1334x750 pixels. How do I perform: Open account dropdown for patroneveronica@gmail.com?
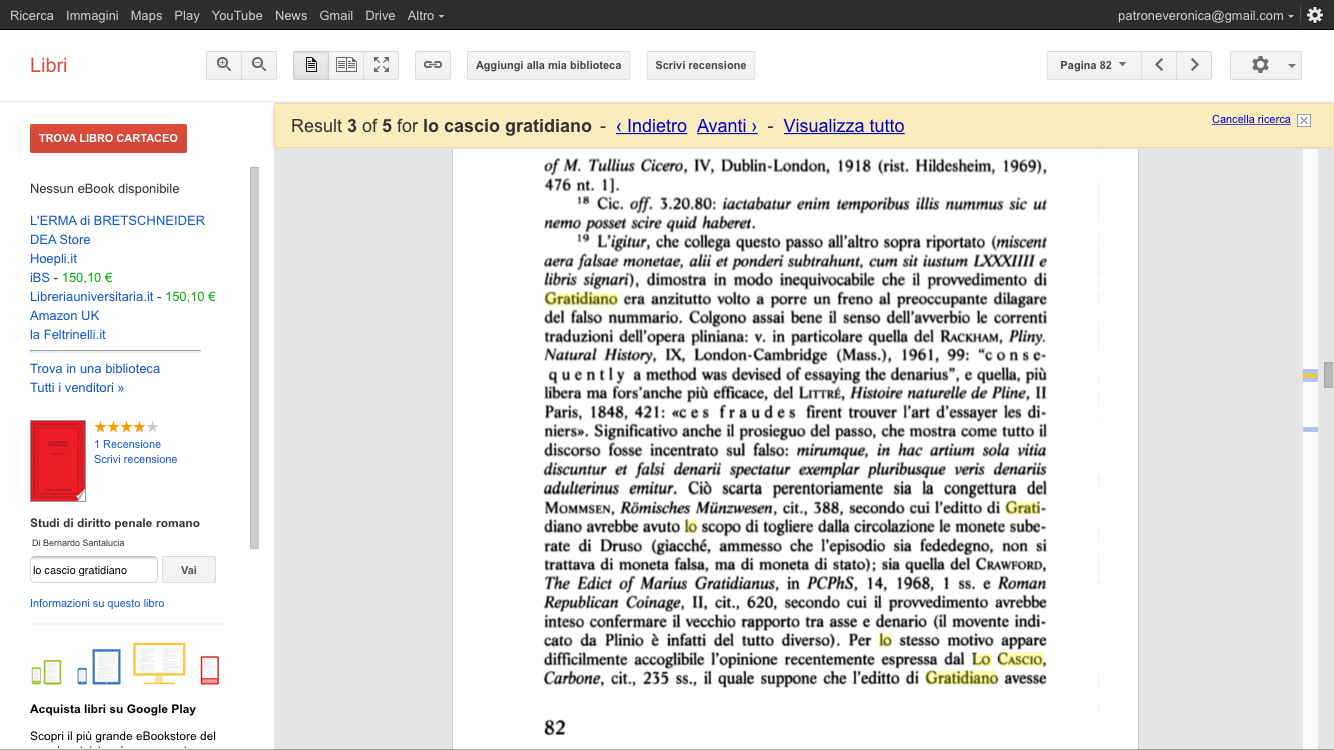click(x=1206, y=15)
